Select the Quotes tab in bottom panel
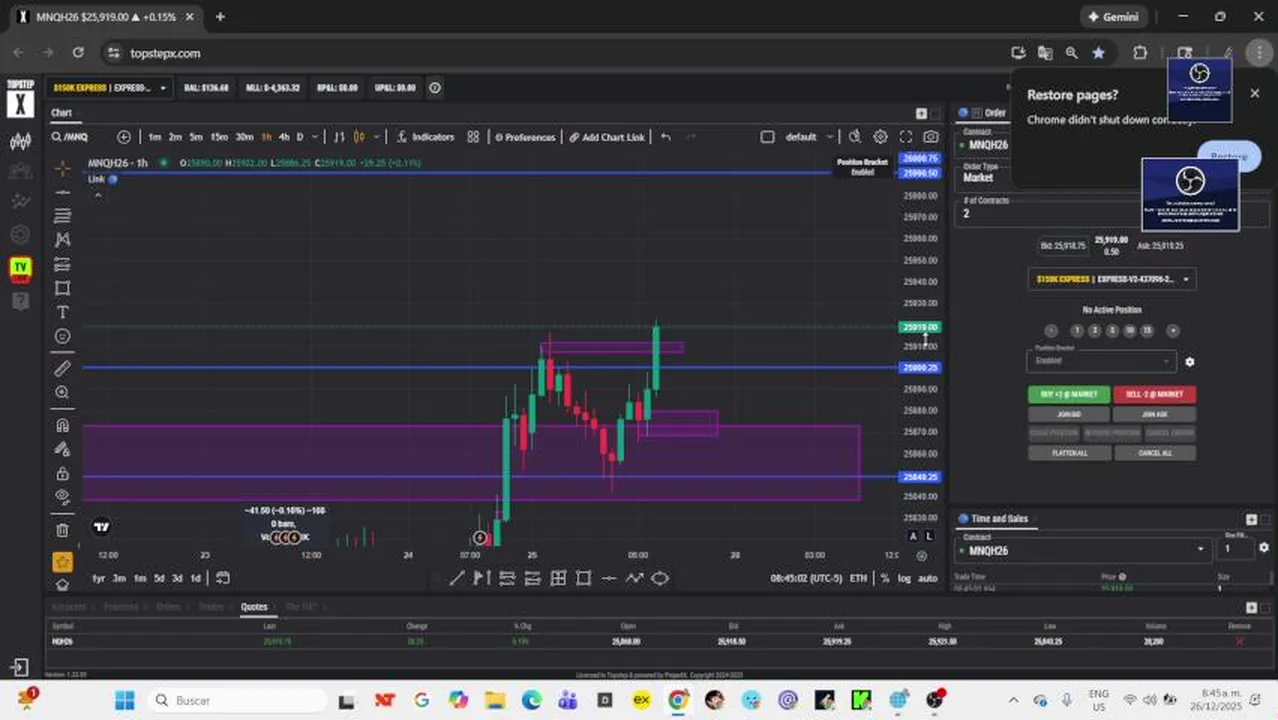The height and width of the screenshot is (720, 1278). [254, 607]
